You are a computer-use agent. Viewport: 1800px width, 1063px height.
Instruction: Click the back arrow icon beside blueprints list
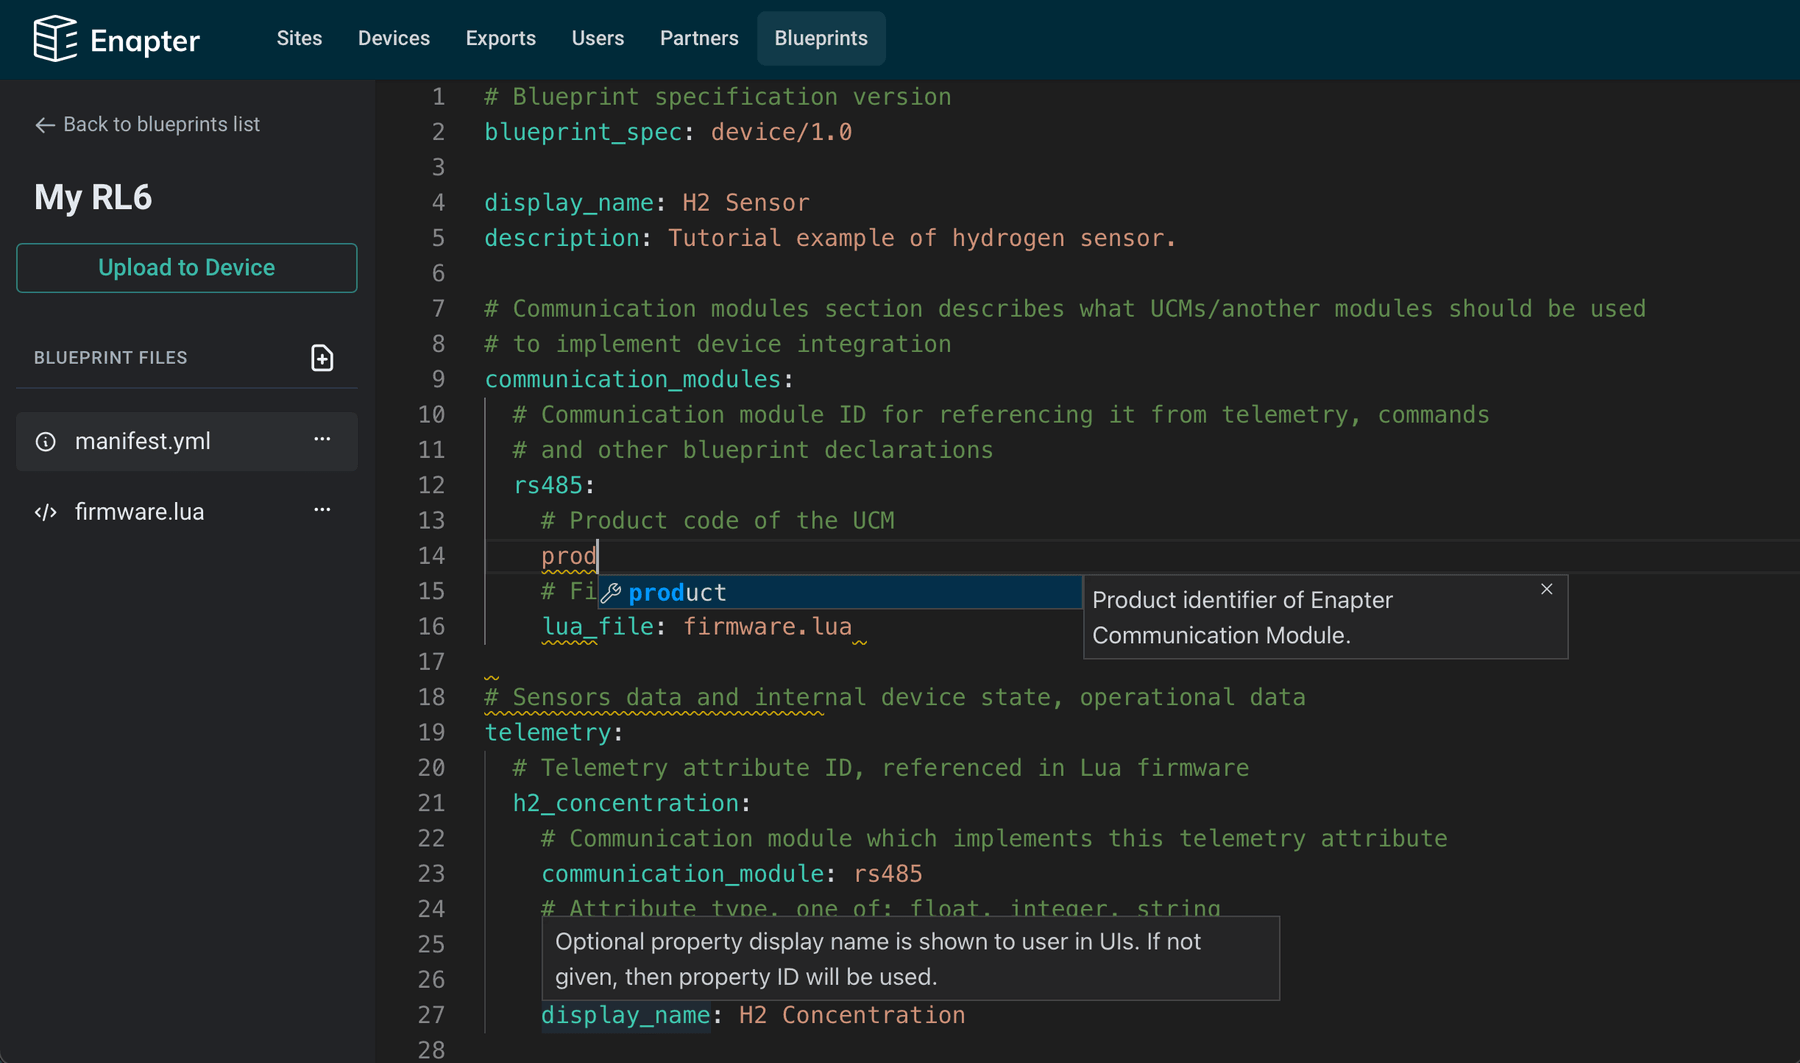(43, 124)
